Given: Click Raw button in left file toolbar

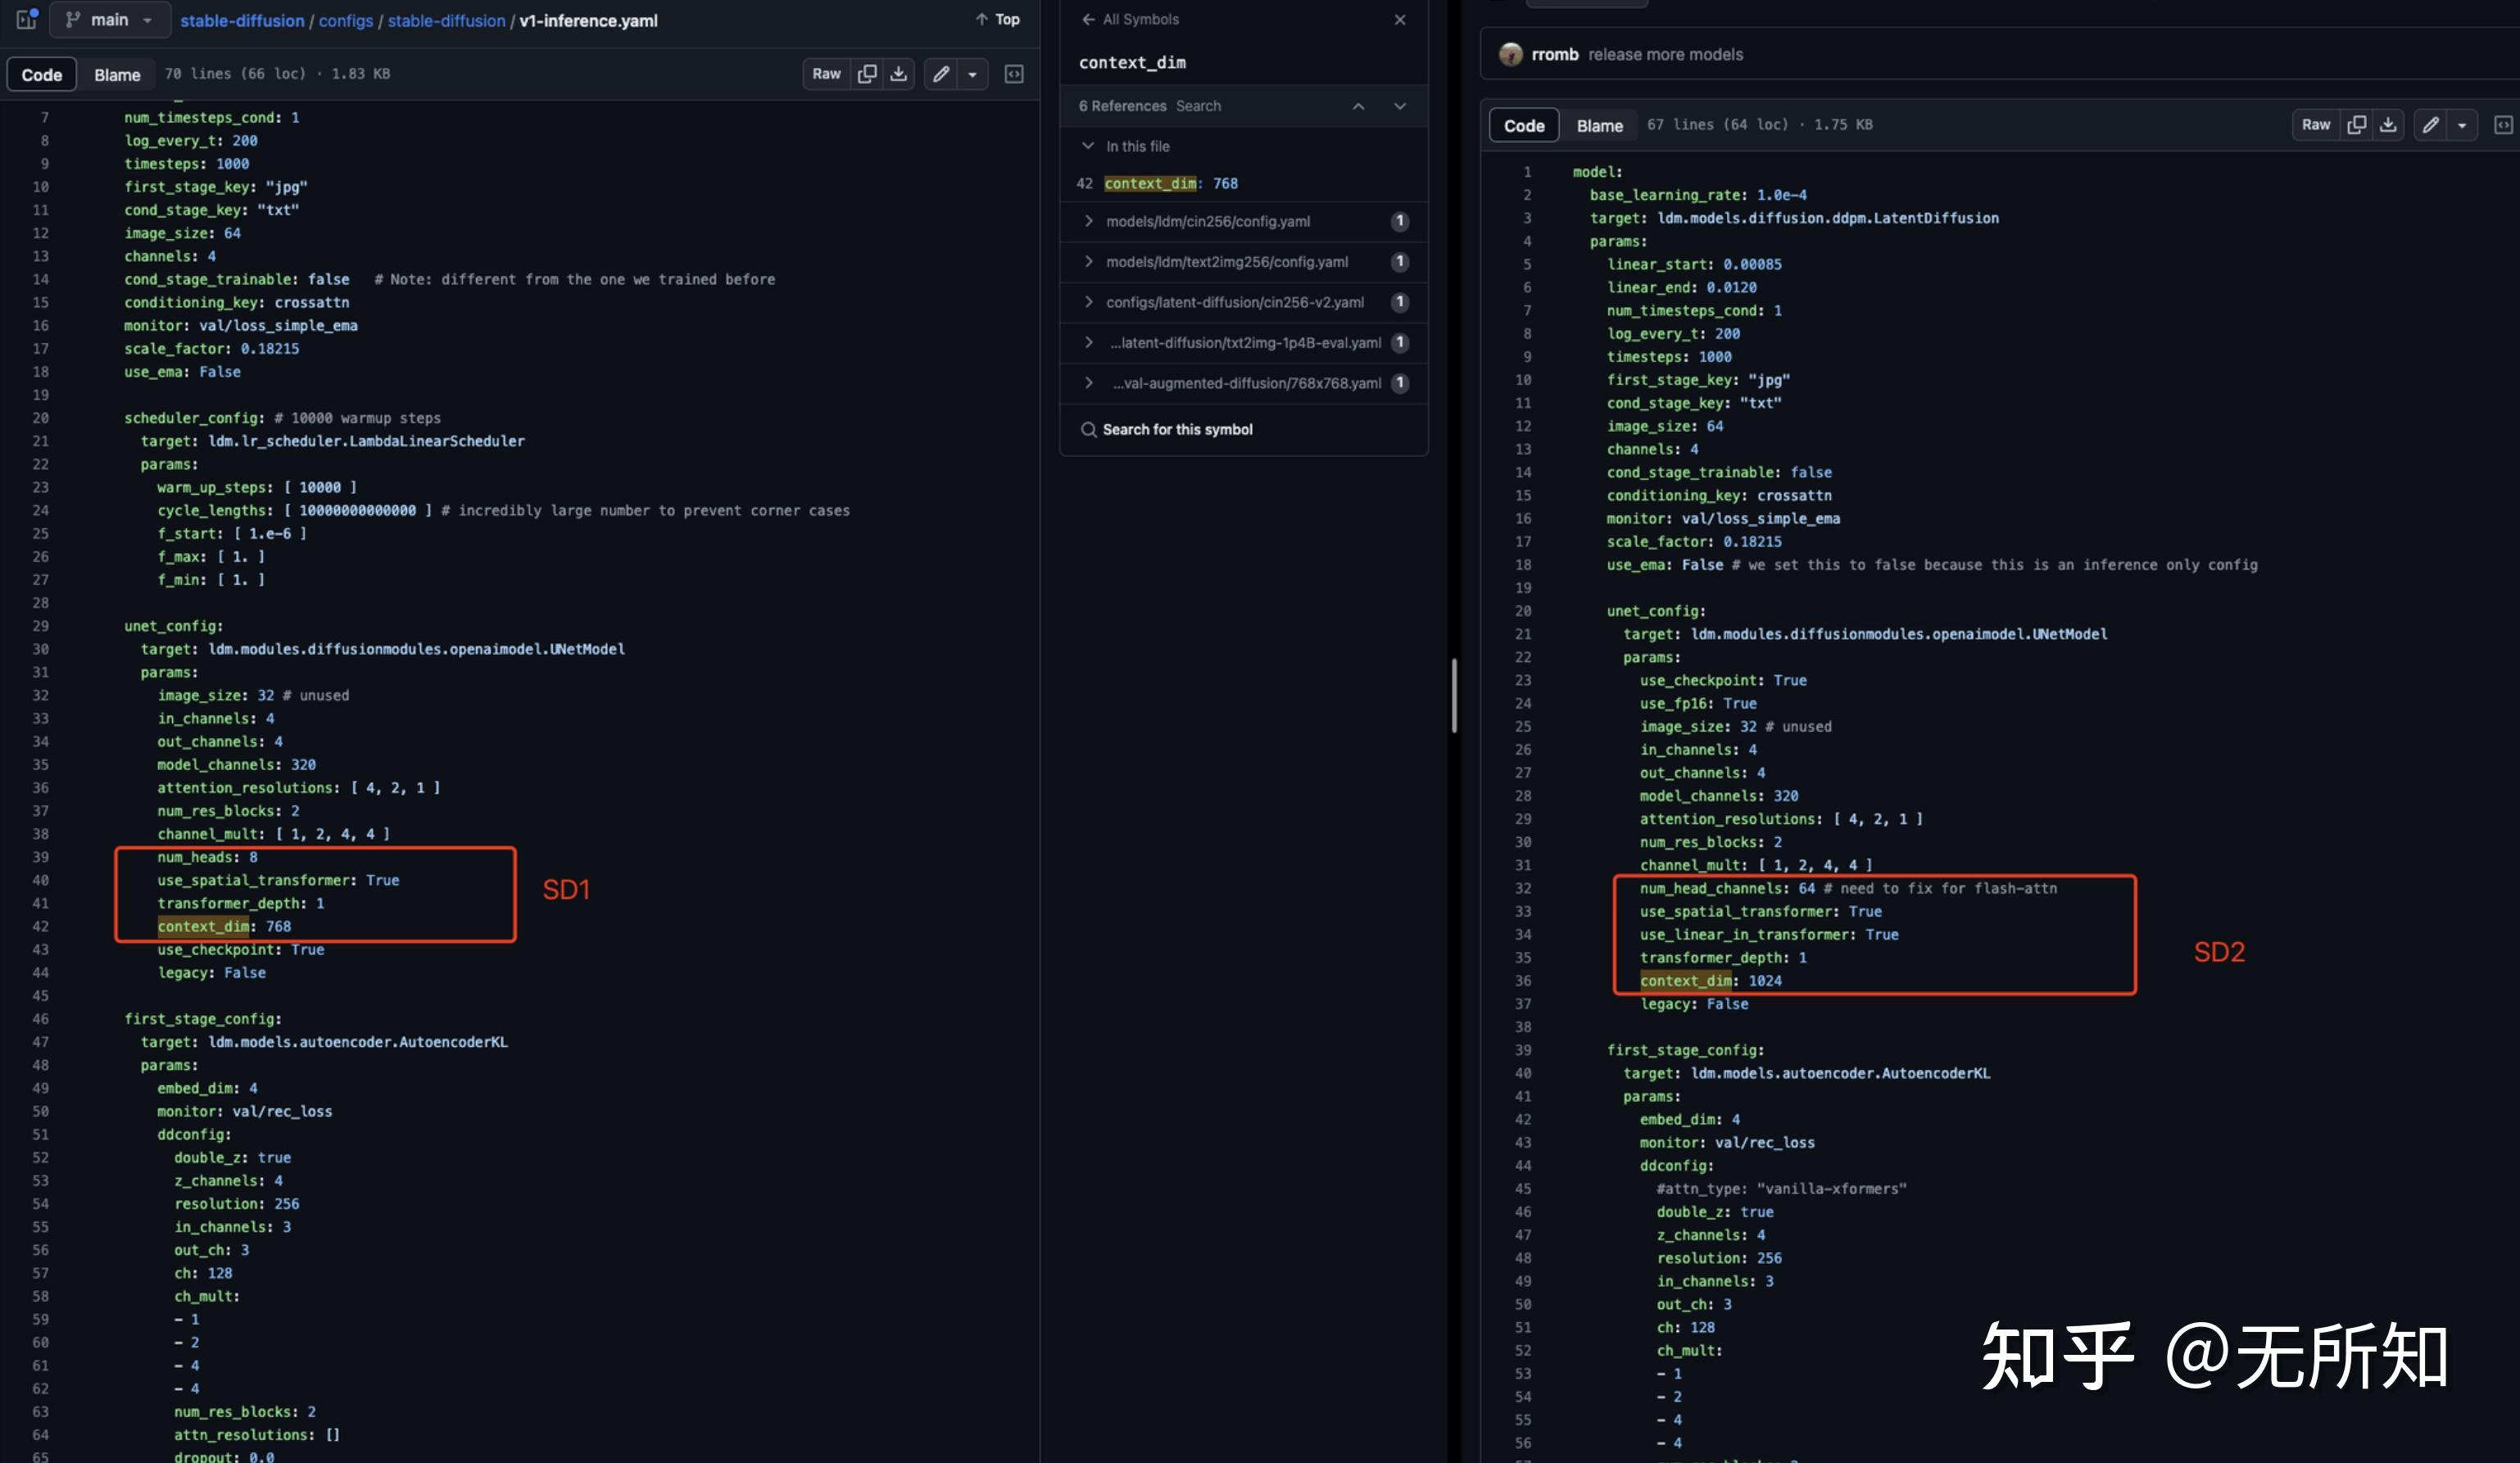Looking at the screenshot, I should click(x=826, y=74).
